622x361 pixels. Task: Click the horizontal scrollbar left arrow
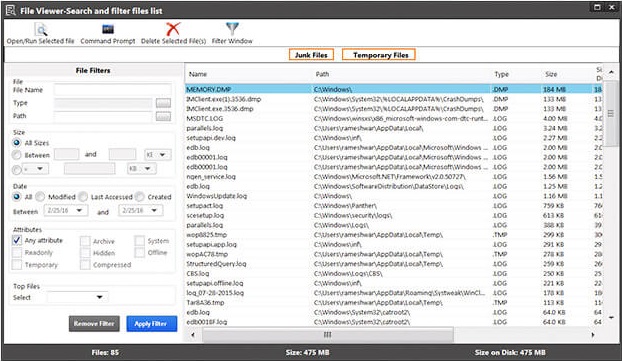coord(193,335)
